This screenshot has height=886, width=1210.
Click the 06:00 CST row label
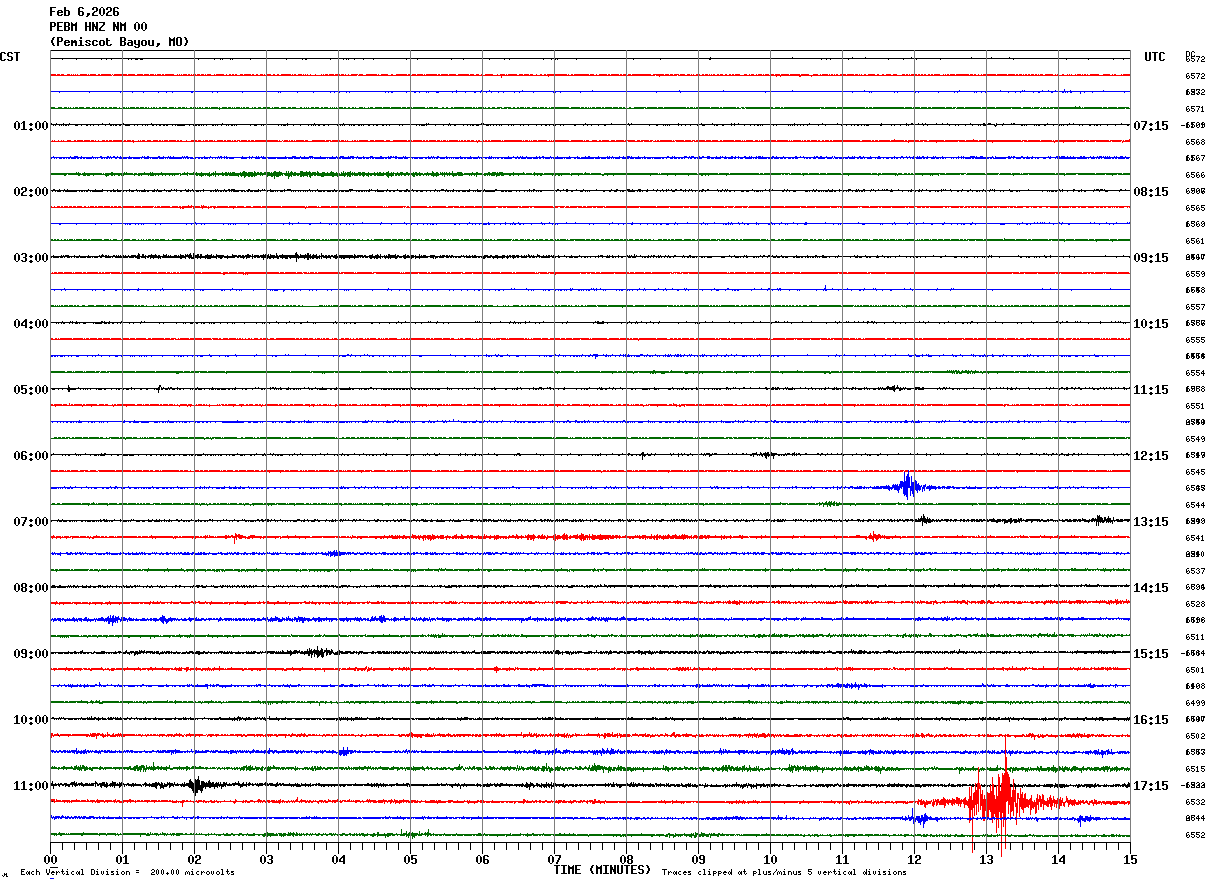coord(31,456)
